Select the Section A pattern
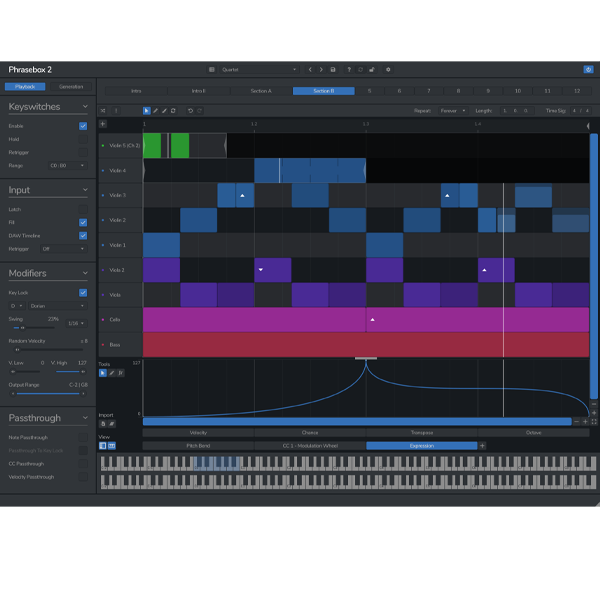 pyautogui.click(x=261, y=91)
